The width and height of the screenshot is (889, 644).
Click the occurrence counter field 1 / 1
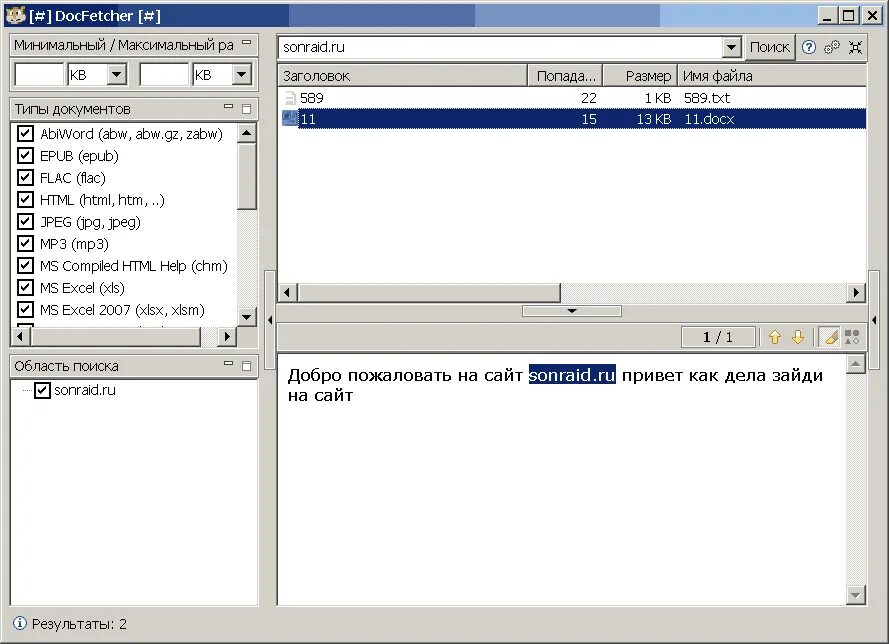click(x=718, y=337)
